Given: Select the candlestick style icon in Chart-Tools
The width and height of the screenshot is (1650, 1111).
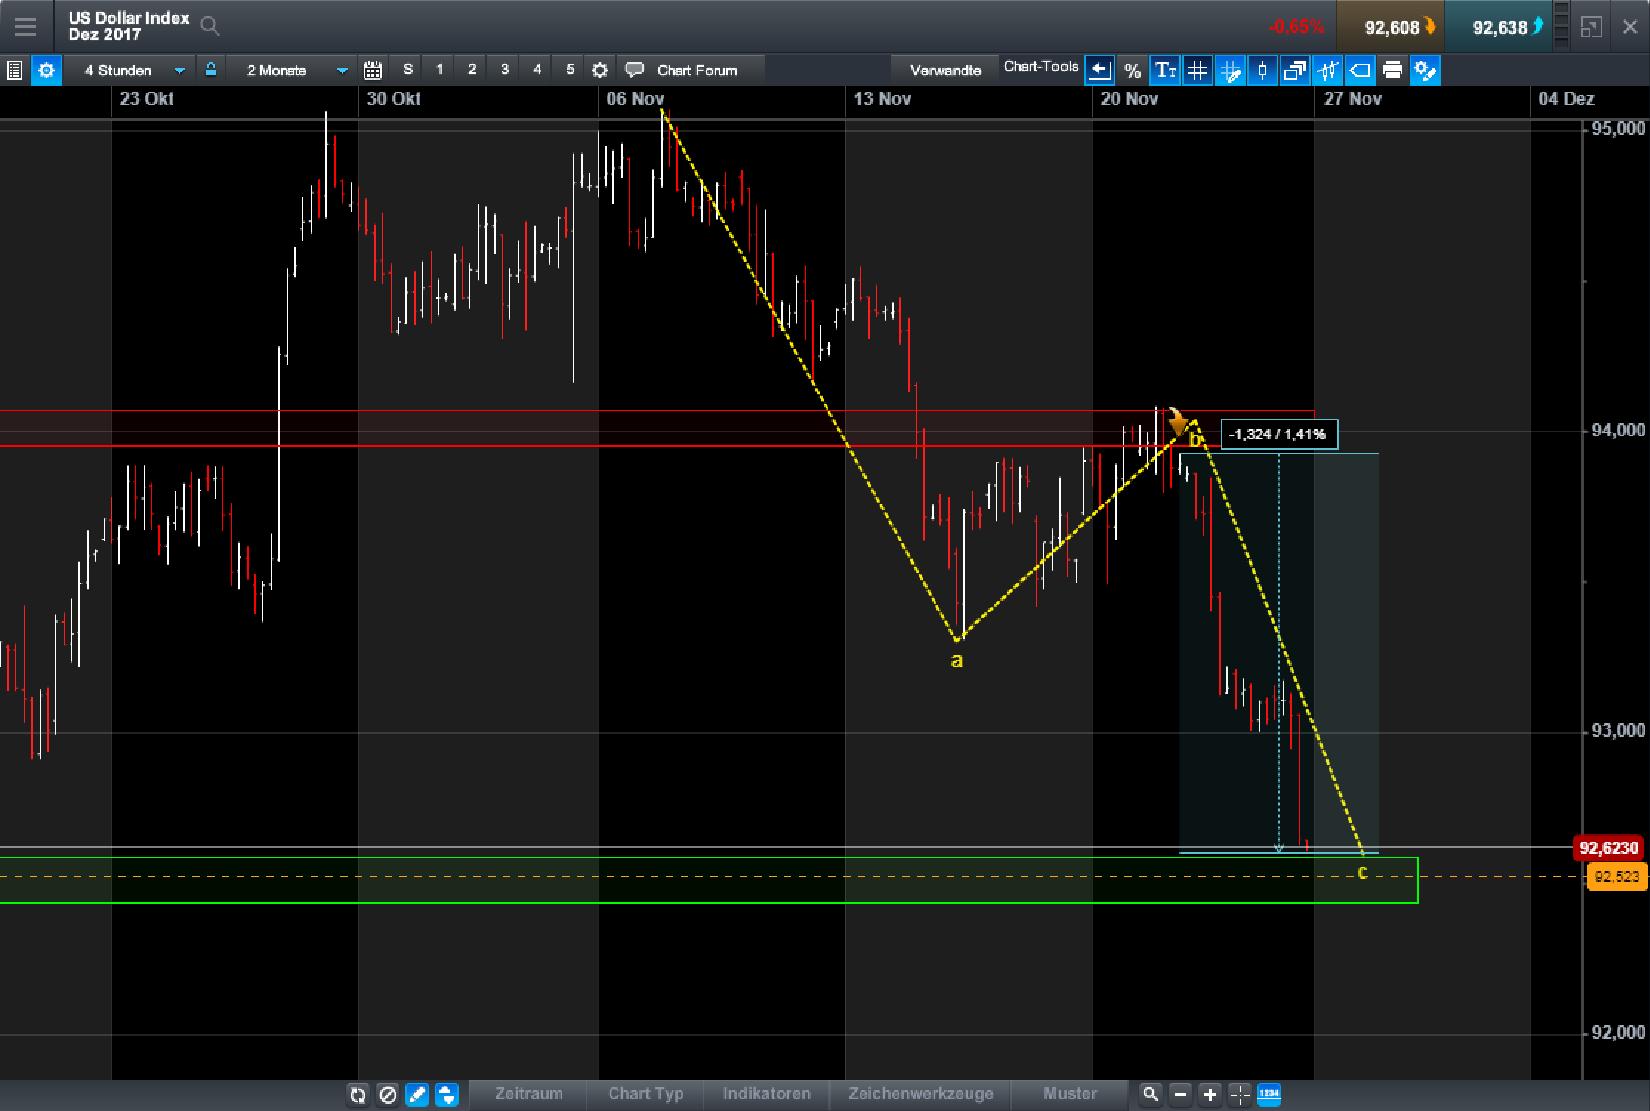Looking at the screenshot, I should 1262,70.
